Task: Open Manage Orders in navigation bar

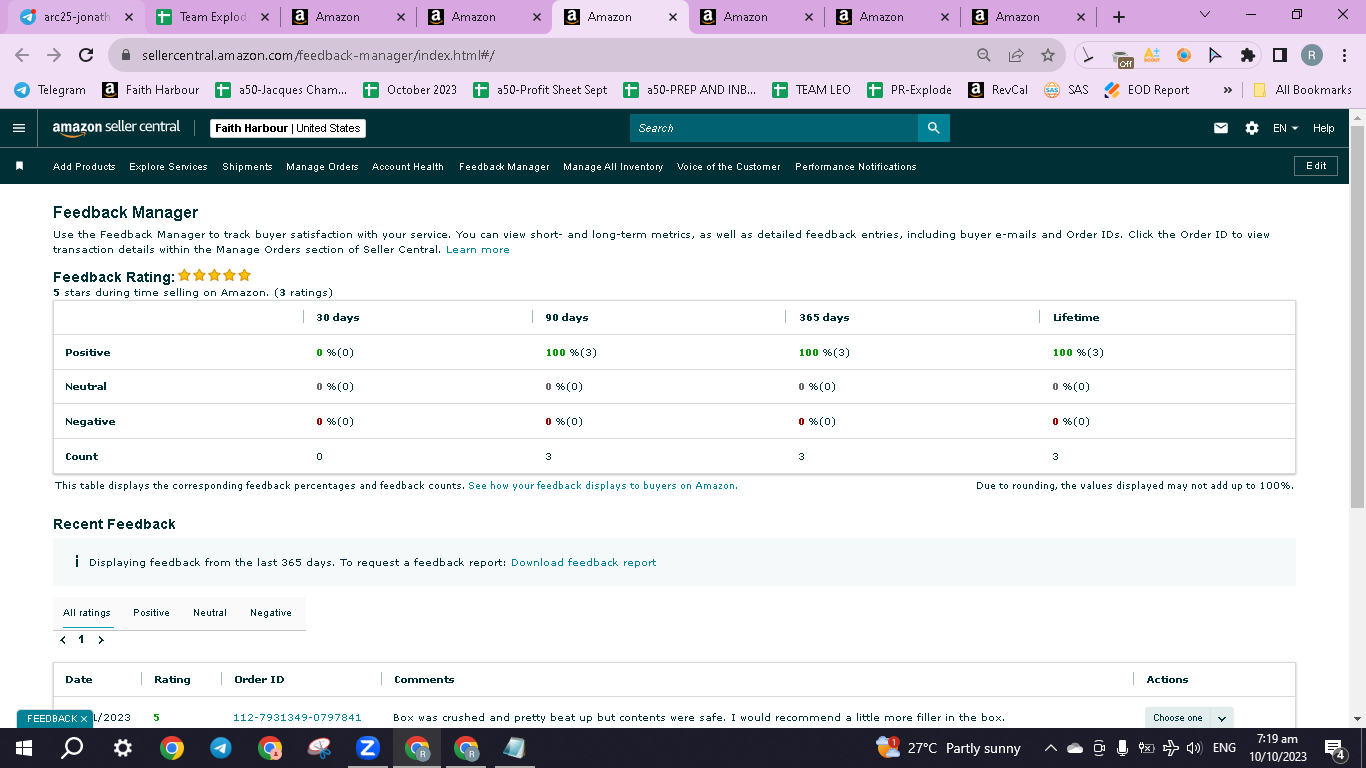Action: pos(322,166)
